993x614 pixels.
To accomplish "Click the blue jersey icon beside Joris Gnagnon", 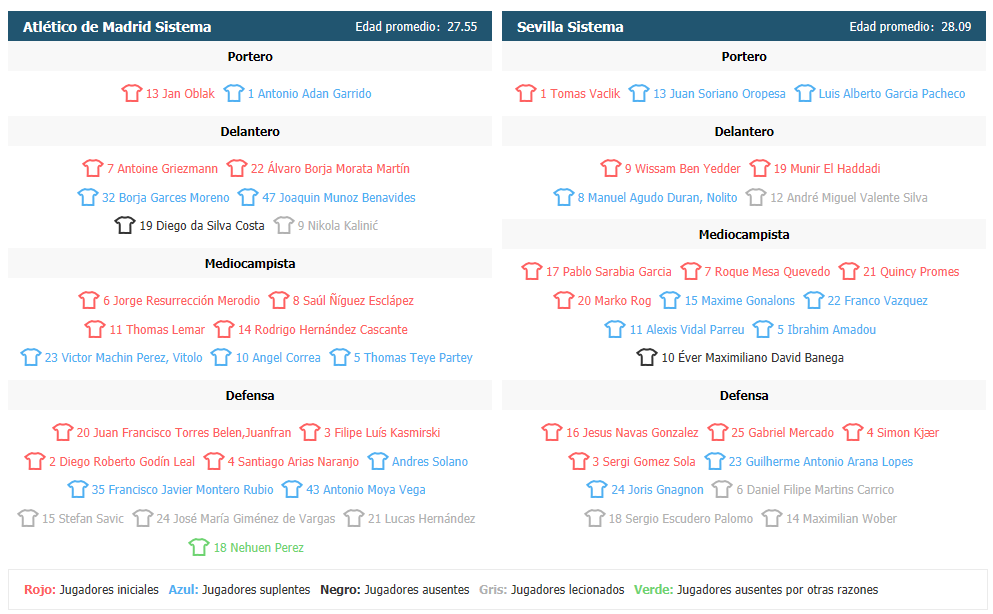I will pos(597,489).
